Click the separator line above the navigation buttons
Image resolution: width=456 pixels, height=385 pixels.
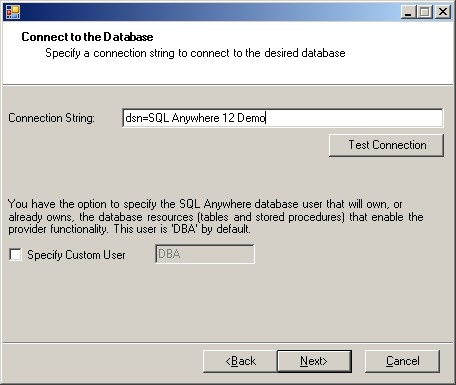tap(228, 342)
